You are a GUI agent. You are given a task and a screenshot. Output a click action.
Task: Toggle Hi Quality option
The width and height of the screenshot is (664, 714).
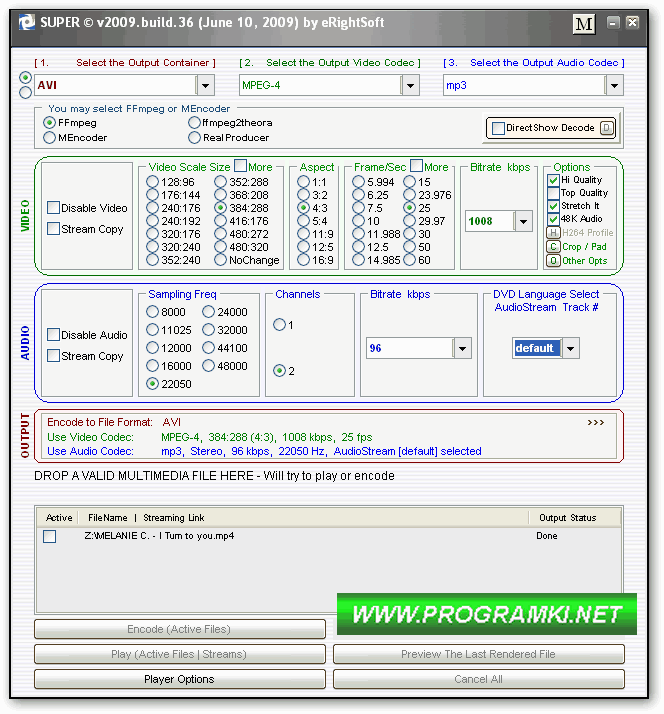[x=553, y=180]
